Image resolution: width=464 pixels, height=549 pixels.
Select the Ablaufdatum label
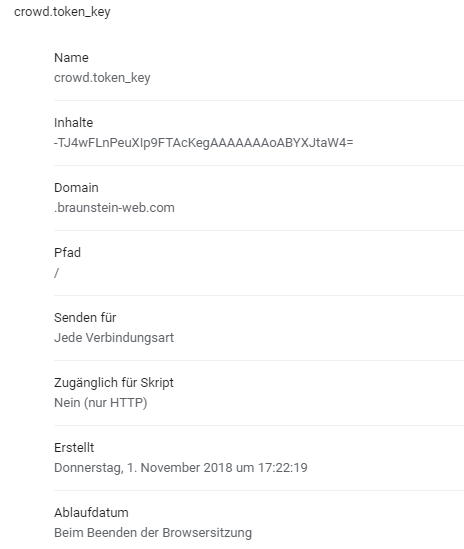point(91,513)
